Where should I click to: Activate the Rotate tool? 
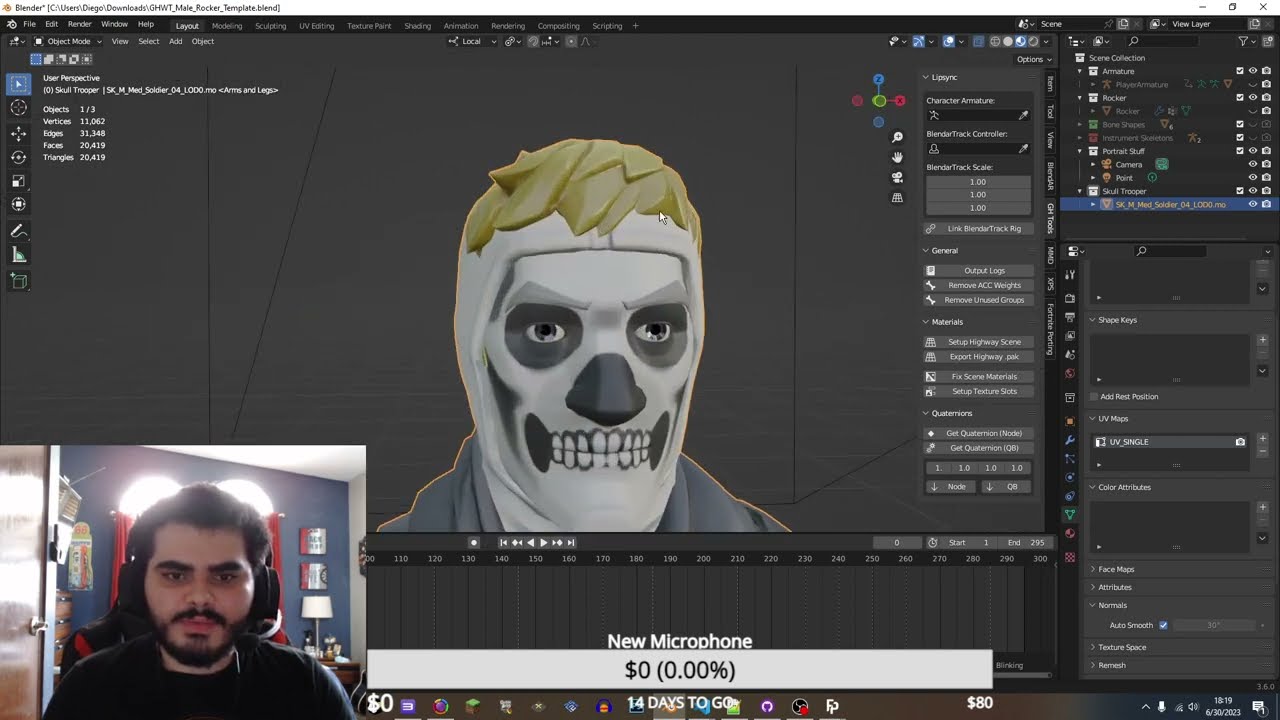19,157
